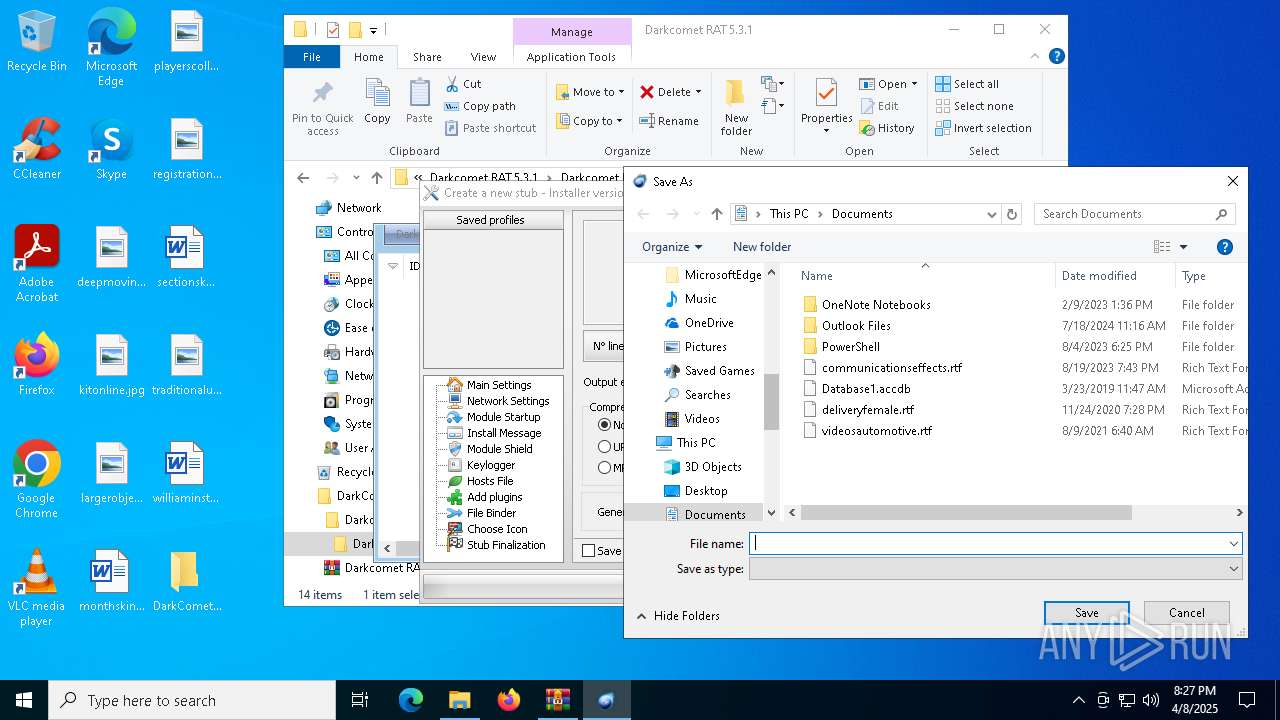Image resolution: width=1280 pixels, height=720 pixels.
Task: Switch to the View ribbon tab
Action: point(483,57)
